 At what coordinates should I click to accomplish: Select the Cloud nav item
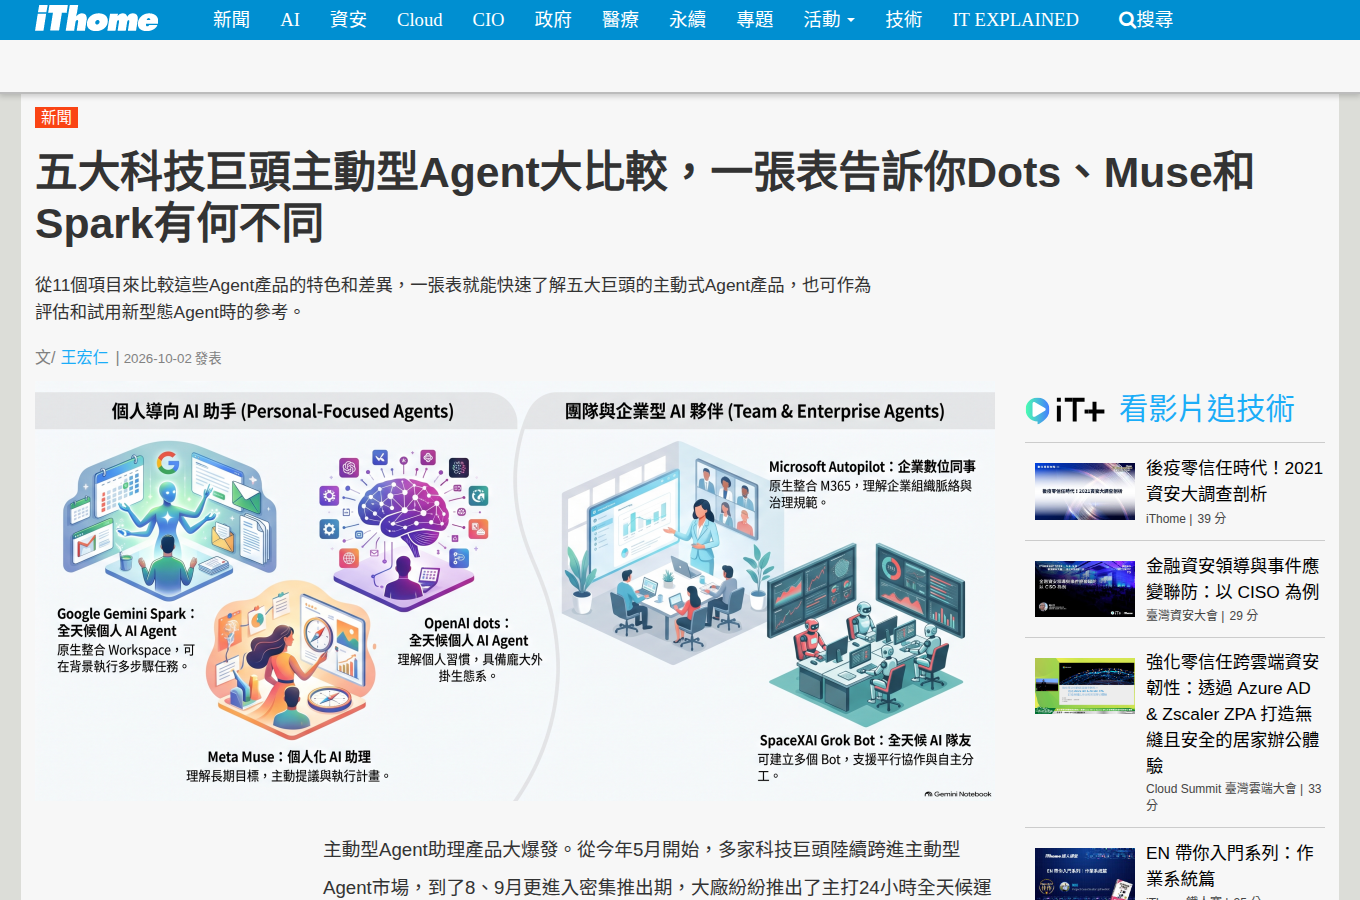tap(419, 19)
